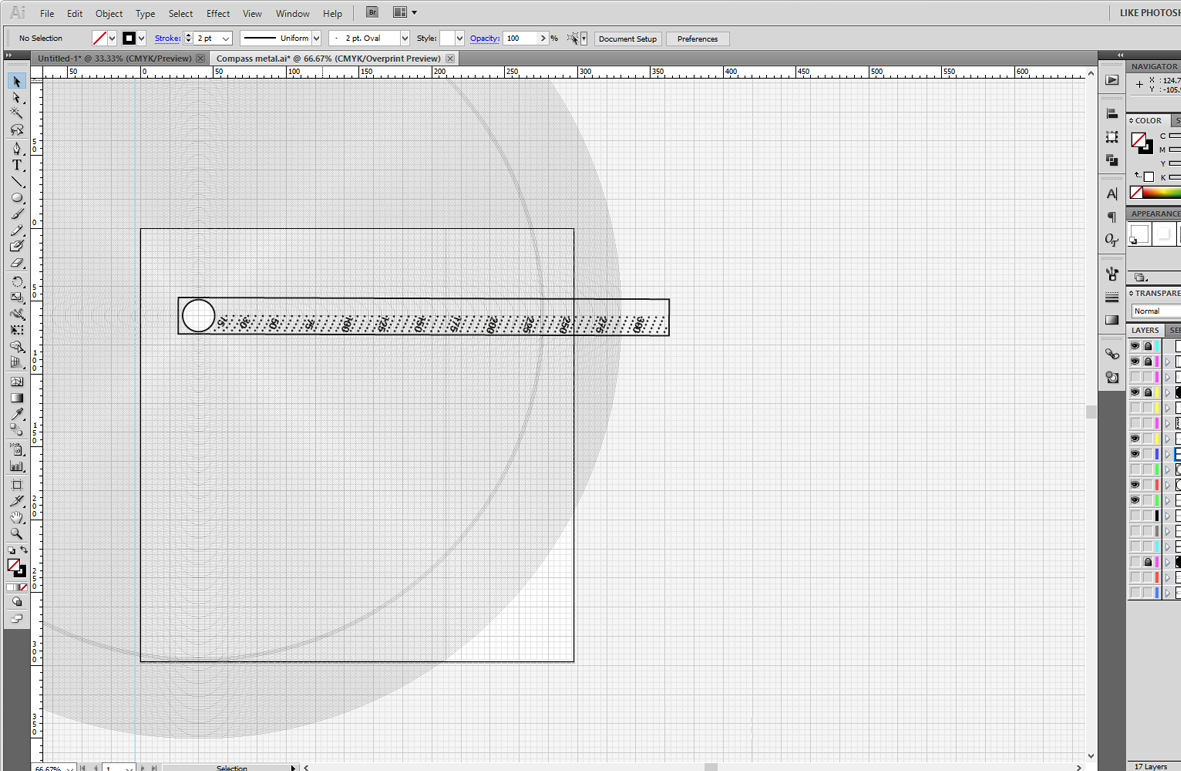Select the Magic Wand tool
The image size is (1181, 771).
pos(17,113)
